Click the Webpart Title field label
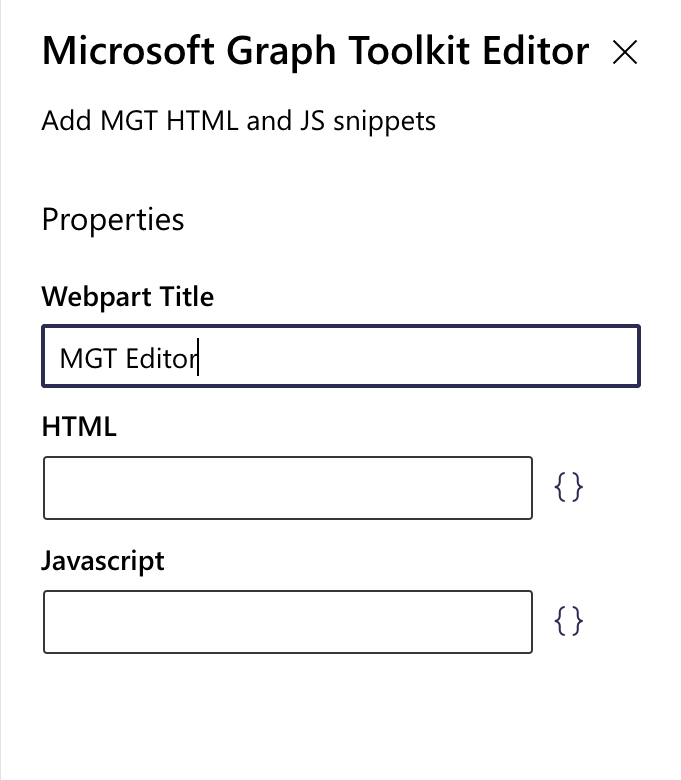Screen dimensions: 681x780 [128, 297]
